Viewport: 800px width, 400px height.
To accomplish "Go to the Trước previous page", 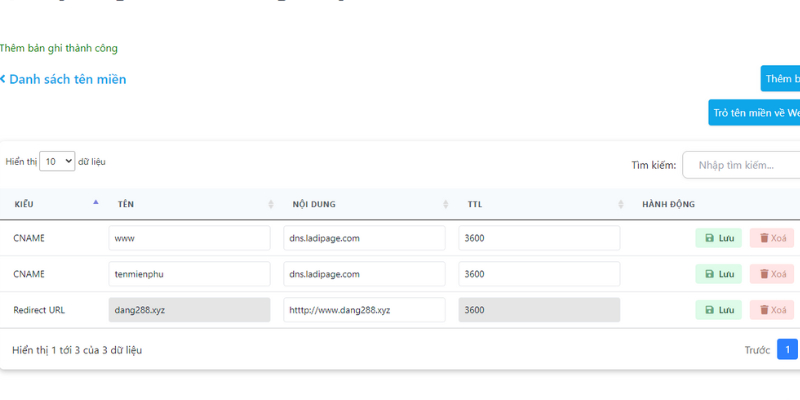I will [757, 350].
